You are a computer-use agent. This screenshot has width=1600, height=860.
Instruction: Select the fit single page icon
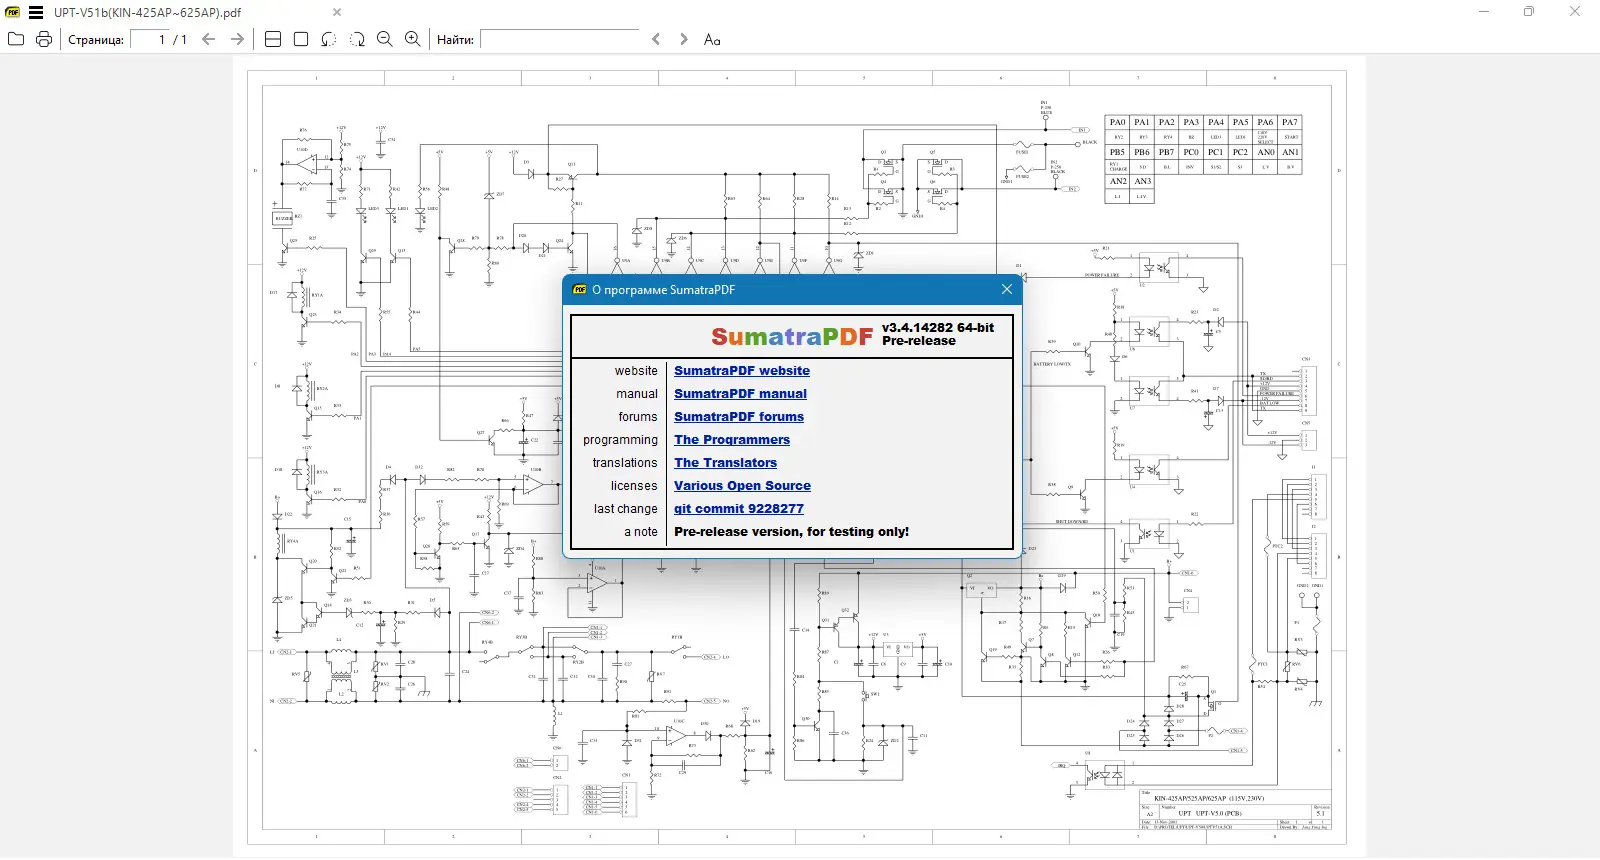tap(301, 39)
